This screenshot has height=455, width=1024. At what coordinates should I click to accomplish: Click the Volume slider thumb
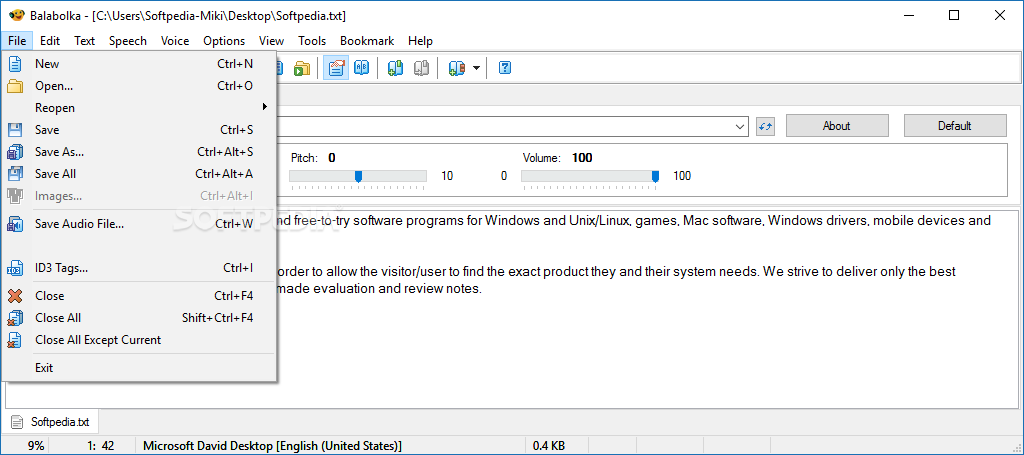655,176
